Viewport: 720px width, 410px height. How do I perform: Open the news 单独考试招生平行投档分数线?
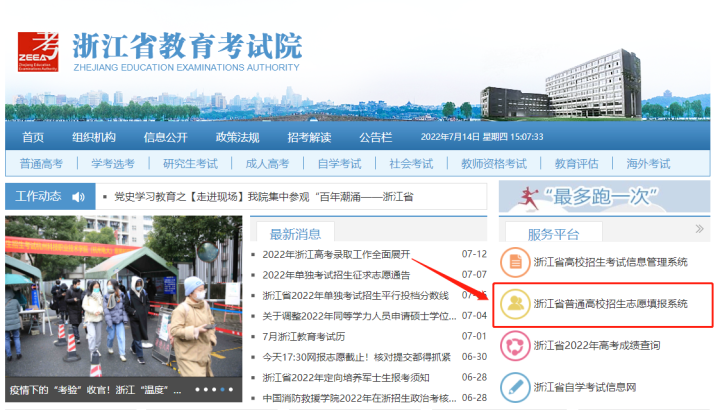pyautogui.click(x=355, y=296)
